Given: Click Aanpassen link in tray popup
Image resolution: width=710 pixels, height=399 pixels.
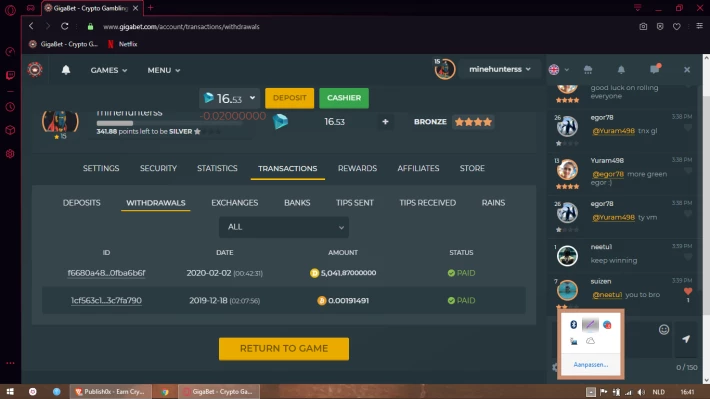Looking at the screenshot, I should [590, 365].
